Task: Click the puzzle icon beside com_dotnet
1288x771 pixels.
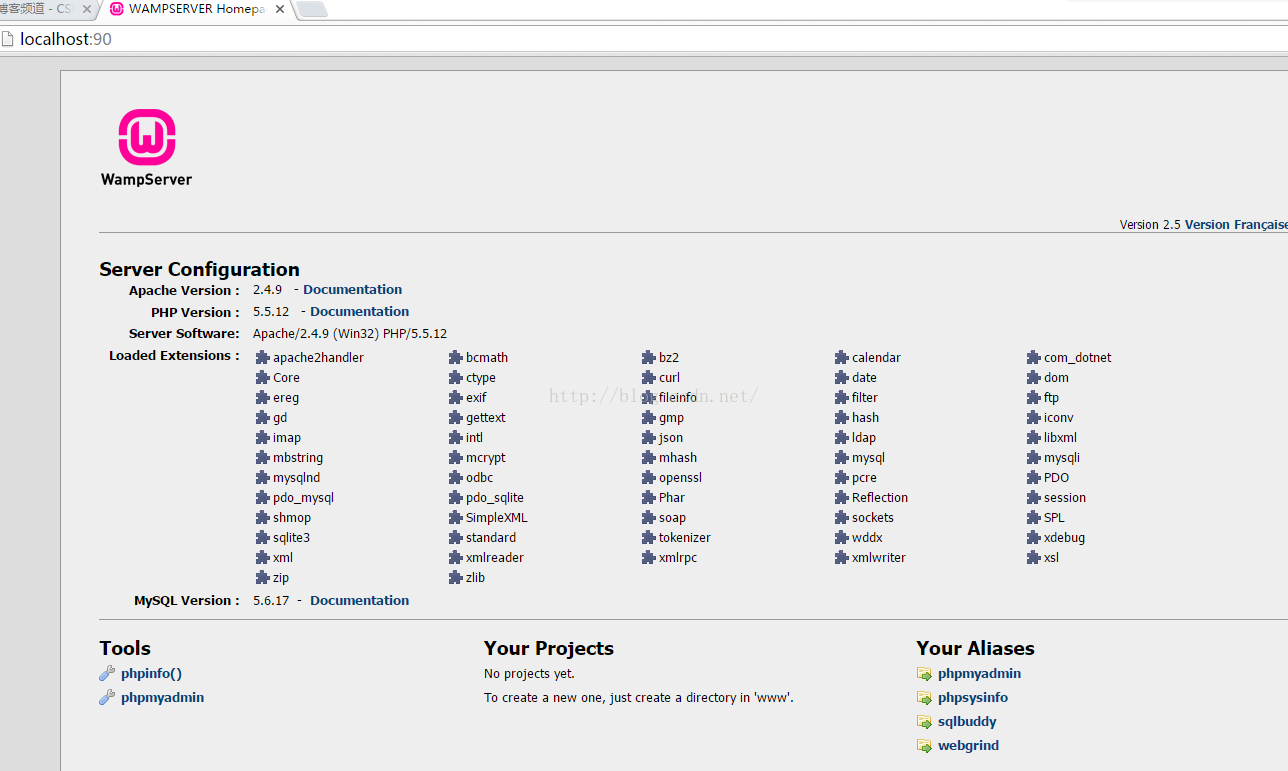Action: coord(1034,357)
